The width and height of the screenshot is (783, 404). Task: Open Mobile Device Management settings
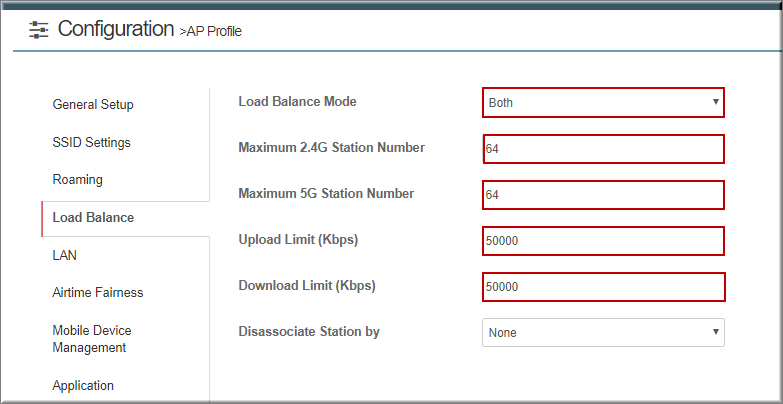pos(92,339)
